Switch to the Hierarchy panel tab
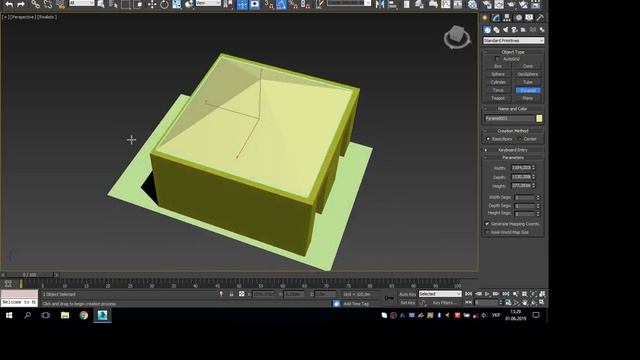640x360 pixels. click(507, 18)
